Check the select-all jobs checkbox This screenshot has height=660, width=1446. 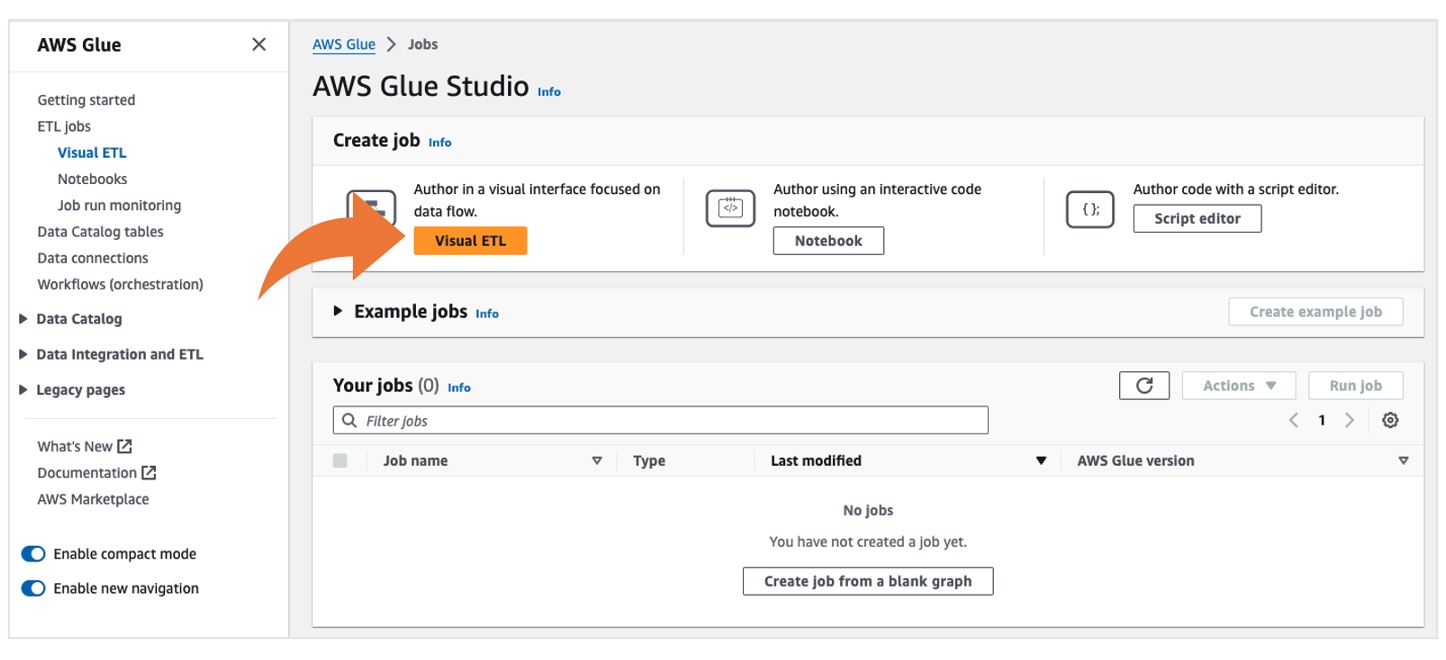pyautogui.click(x=340, y=461)
